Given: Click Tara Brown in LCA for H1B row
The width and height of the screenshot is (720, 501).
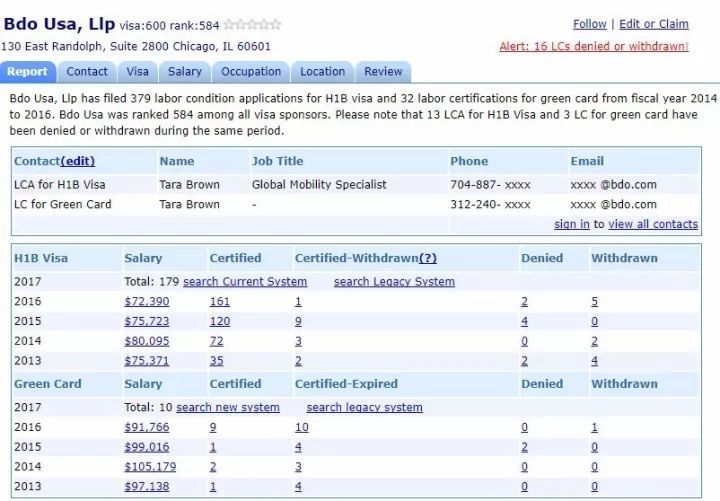Looking at the screenshot, I should tap(189, 185).
